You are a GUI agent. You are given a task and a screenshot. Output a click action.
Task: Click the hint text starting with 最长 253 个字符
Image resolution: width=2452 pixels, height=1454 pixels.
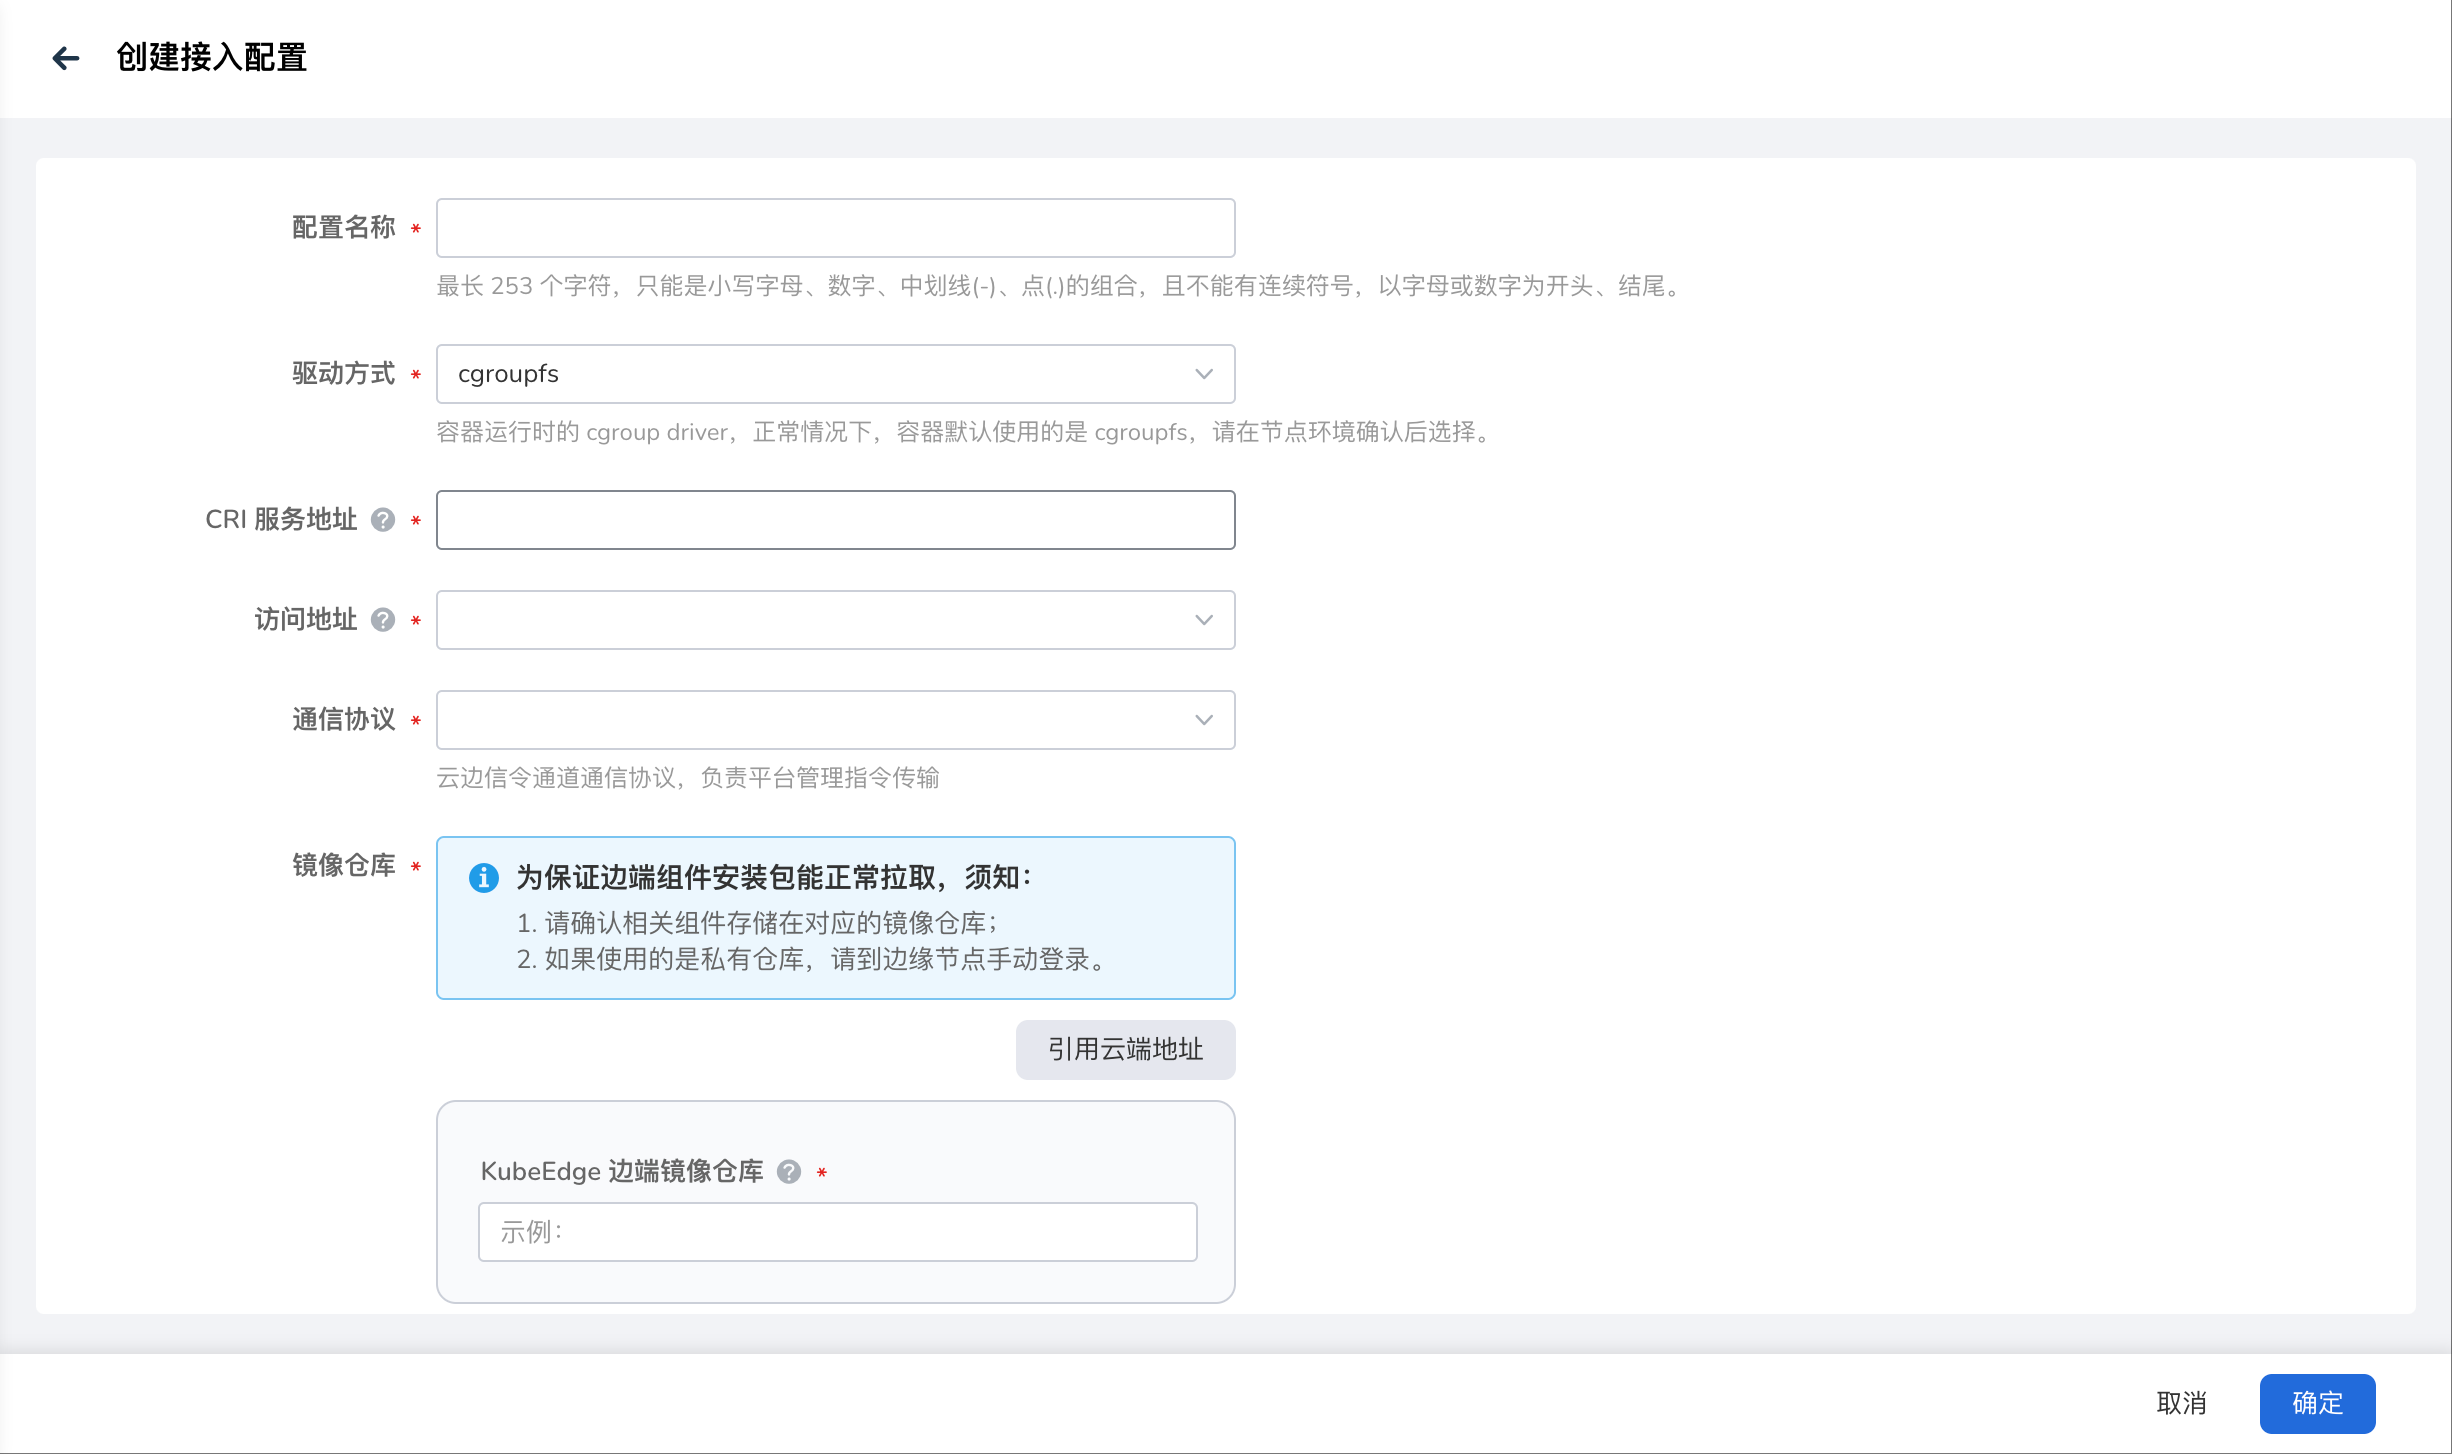tap(1060, 286)
